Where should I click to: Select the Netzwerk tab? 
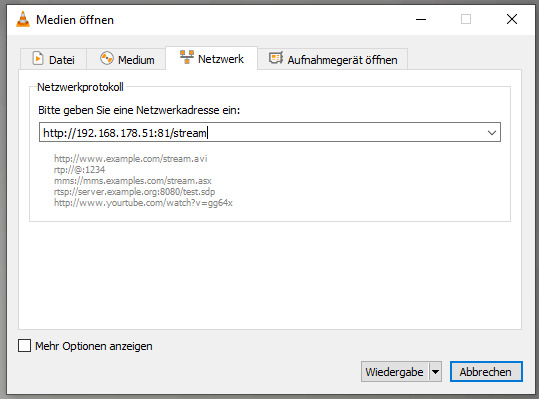click(x=211, y=58)
